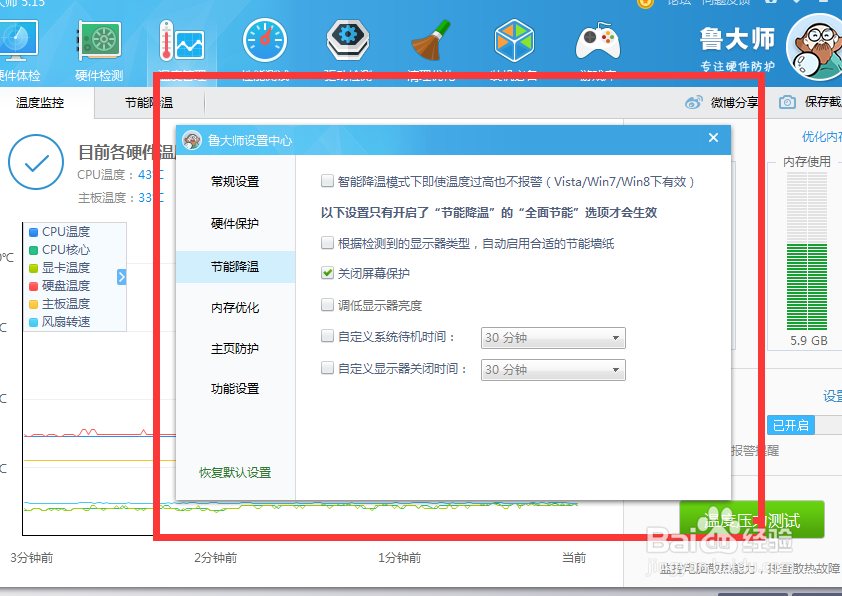842x596 pixels.
Task: Open the driver detection gear icon
Action: click(x=347, y=40)
